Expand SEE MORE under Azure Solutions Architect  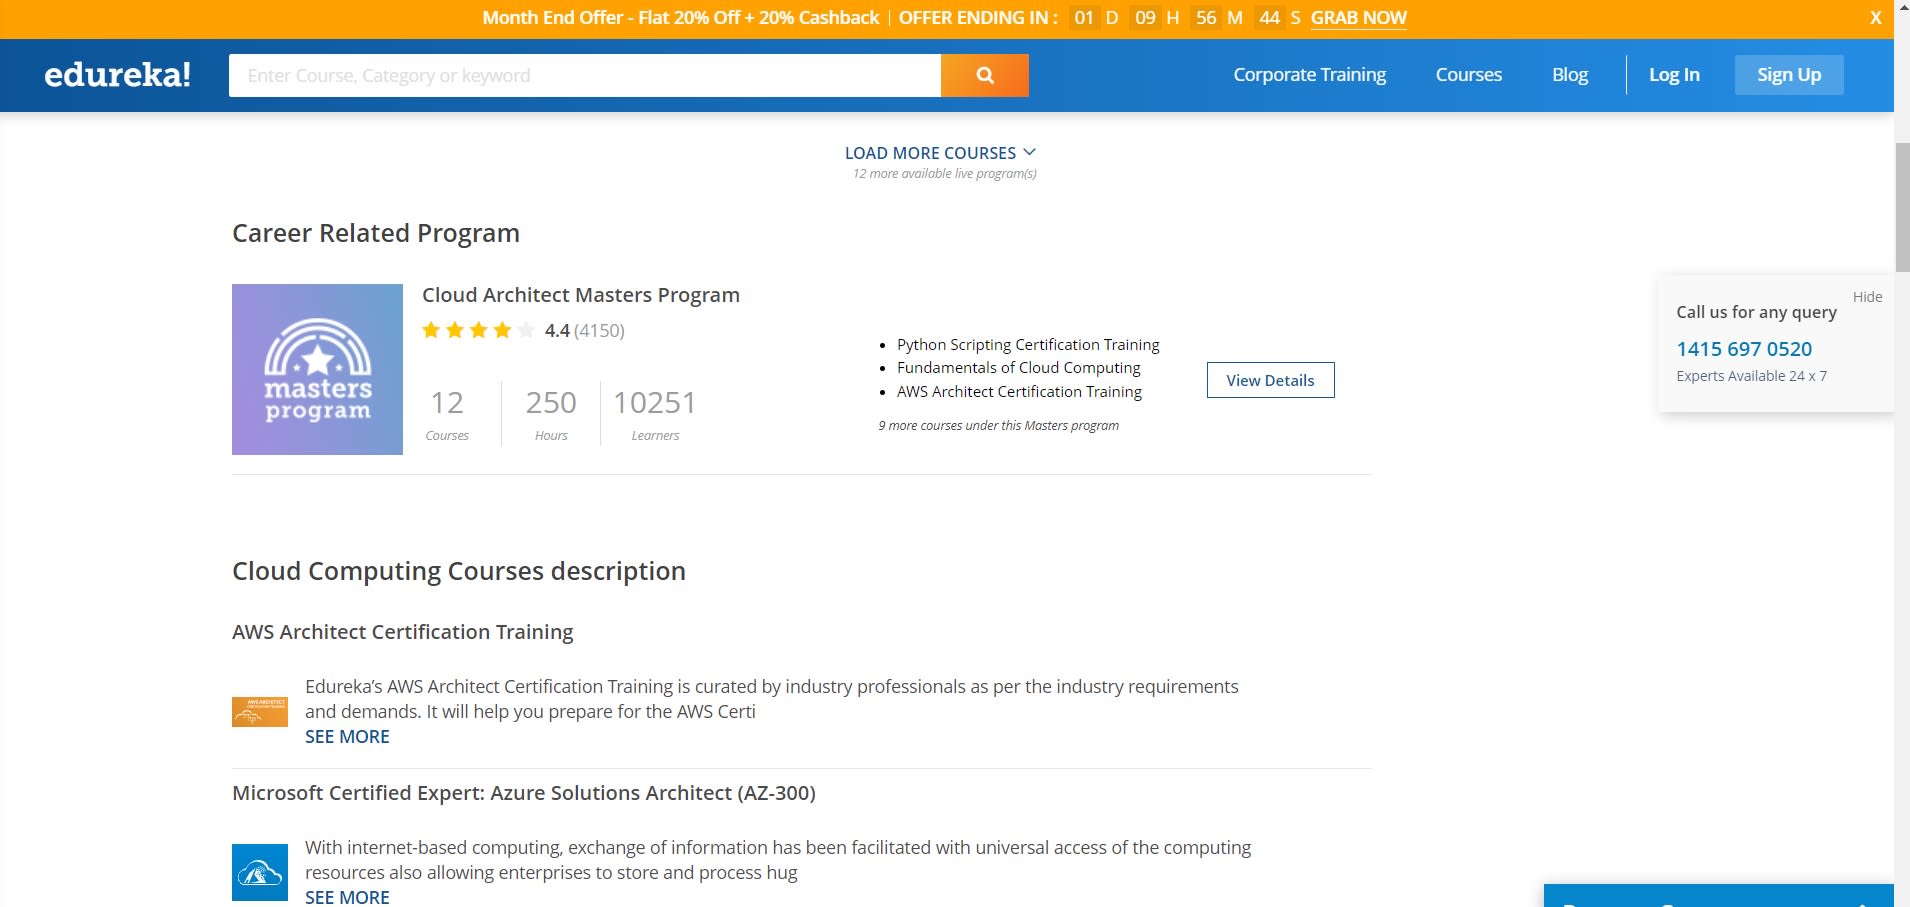pyautogui.click(x=347, y=897)
